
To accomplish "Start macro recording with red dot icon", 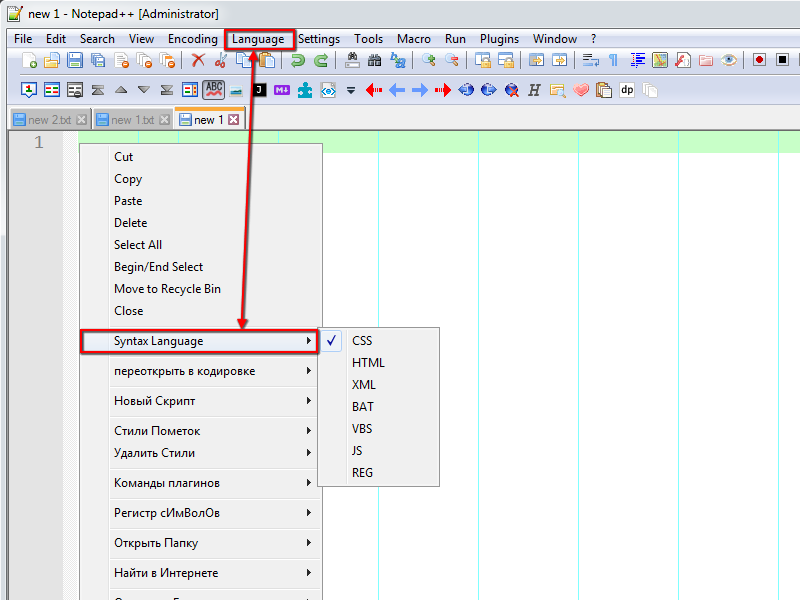I will click(759, 60).
